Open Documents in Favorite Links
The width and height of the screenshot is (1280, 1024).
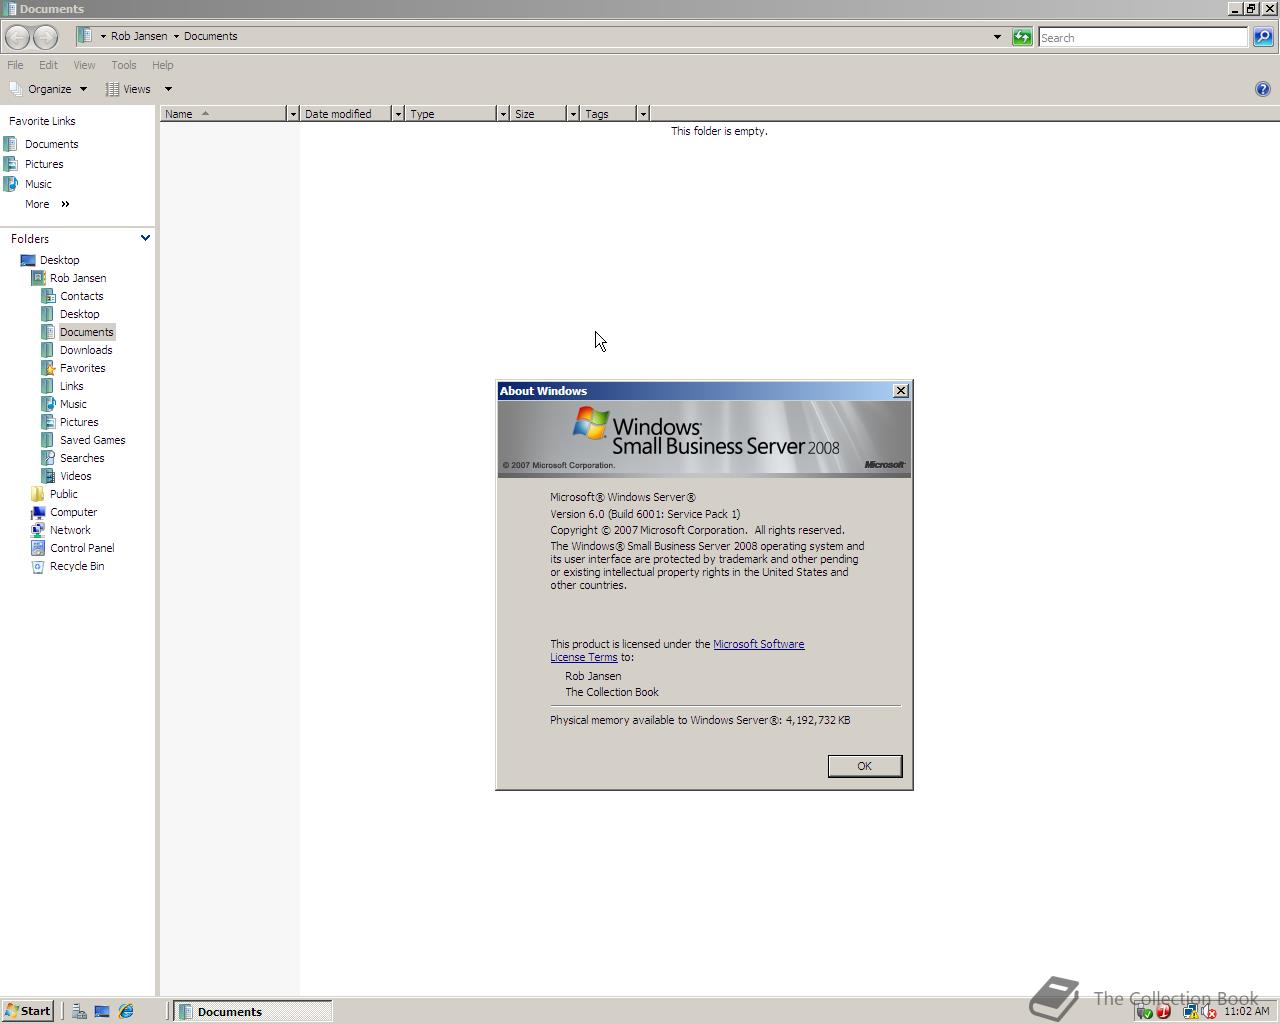(51, 144)
